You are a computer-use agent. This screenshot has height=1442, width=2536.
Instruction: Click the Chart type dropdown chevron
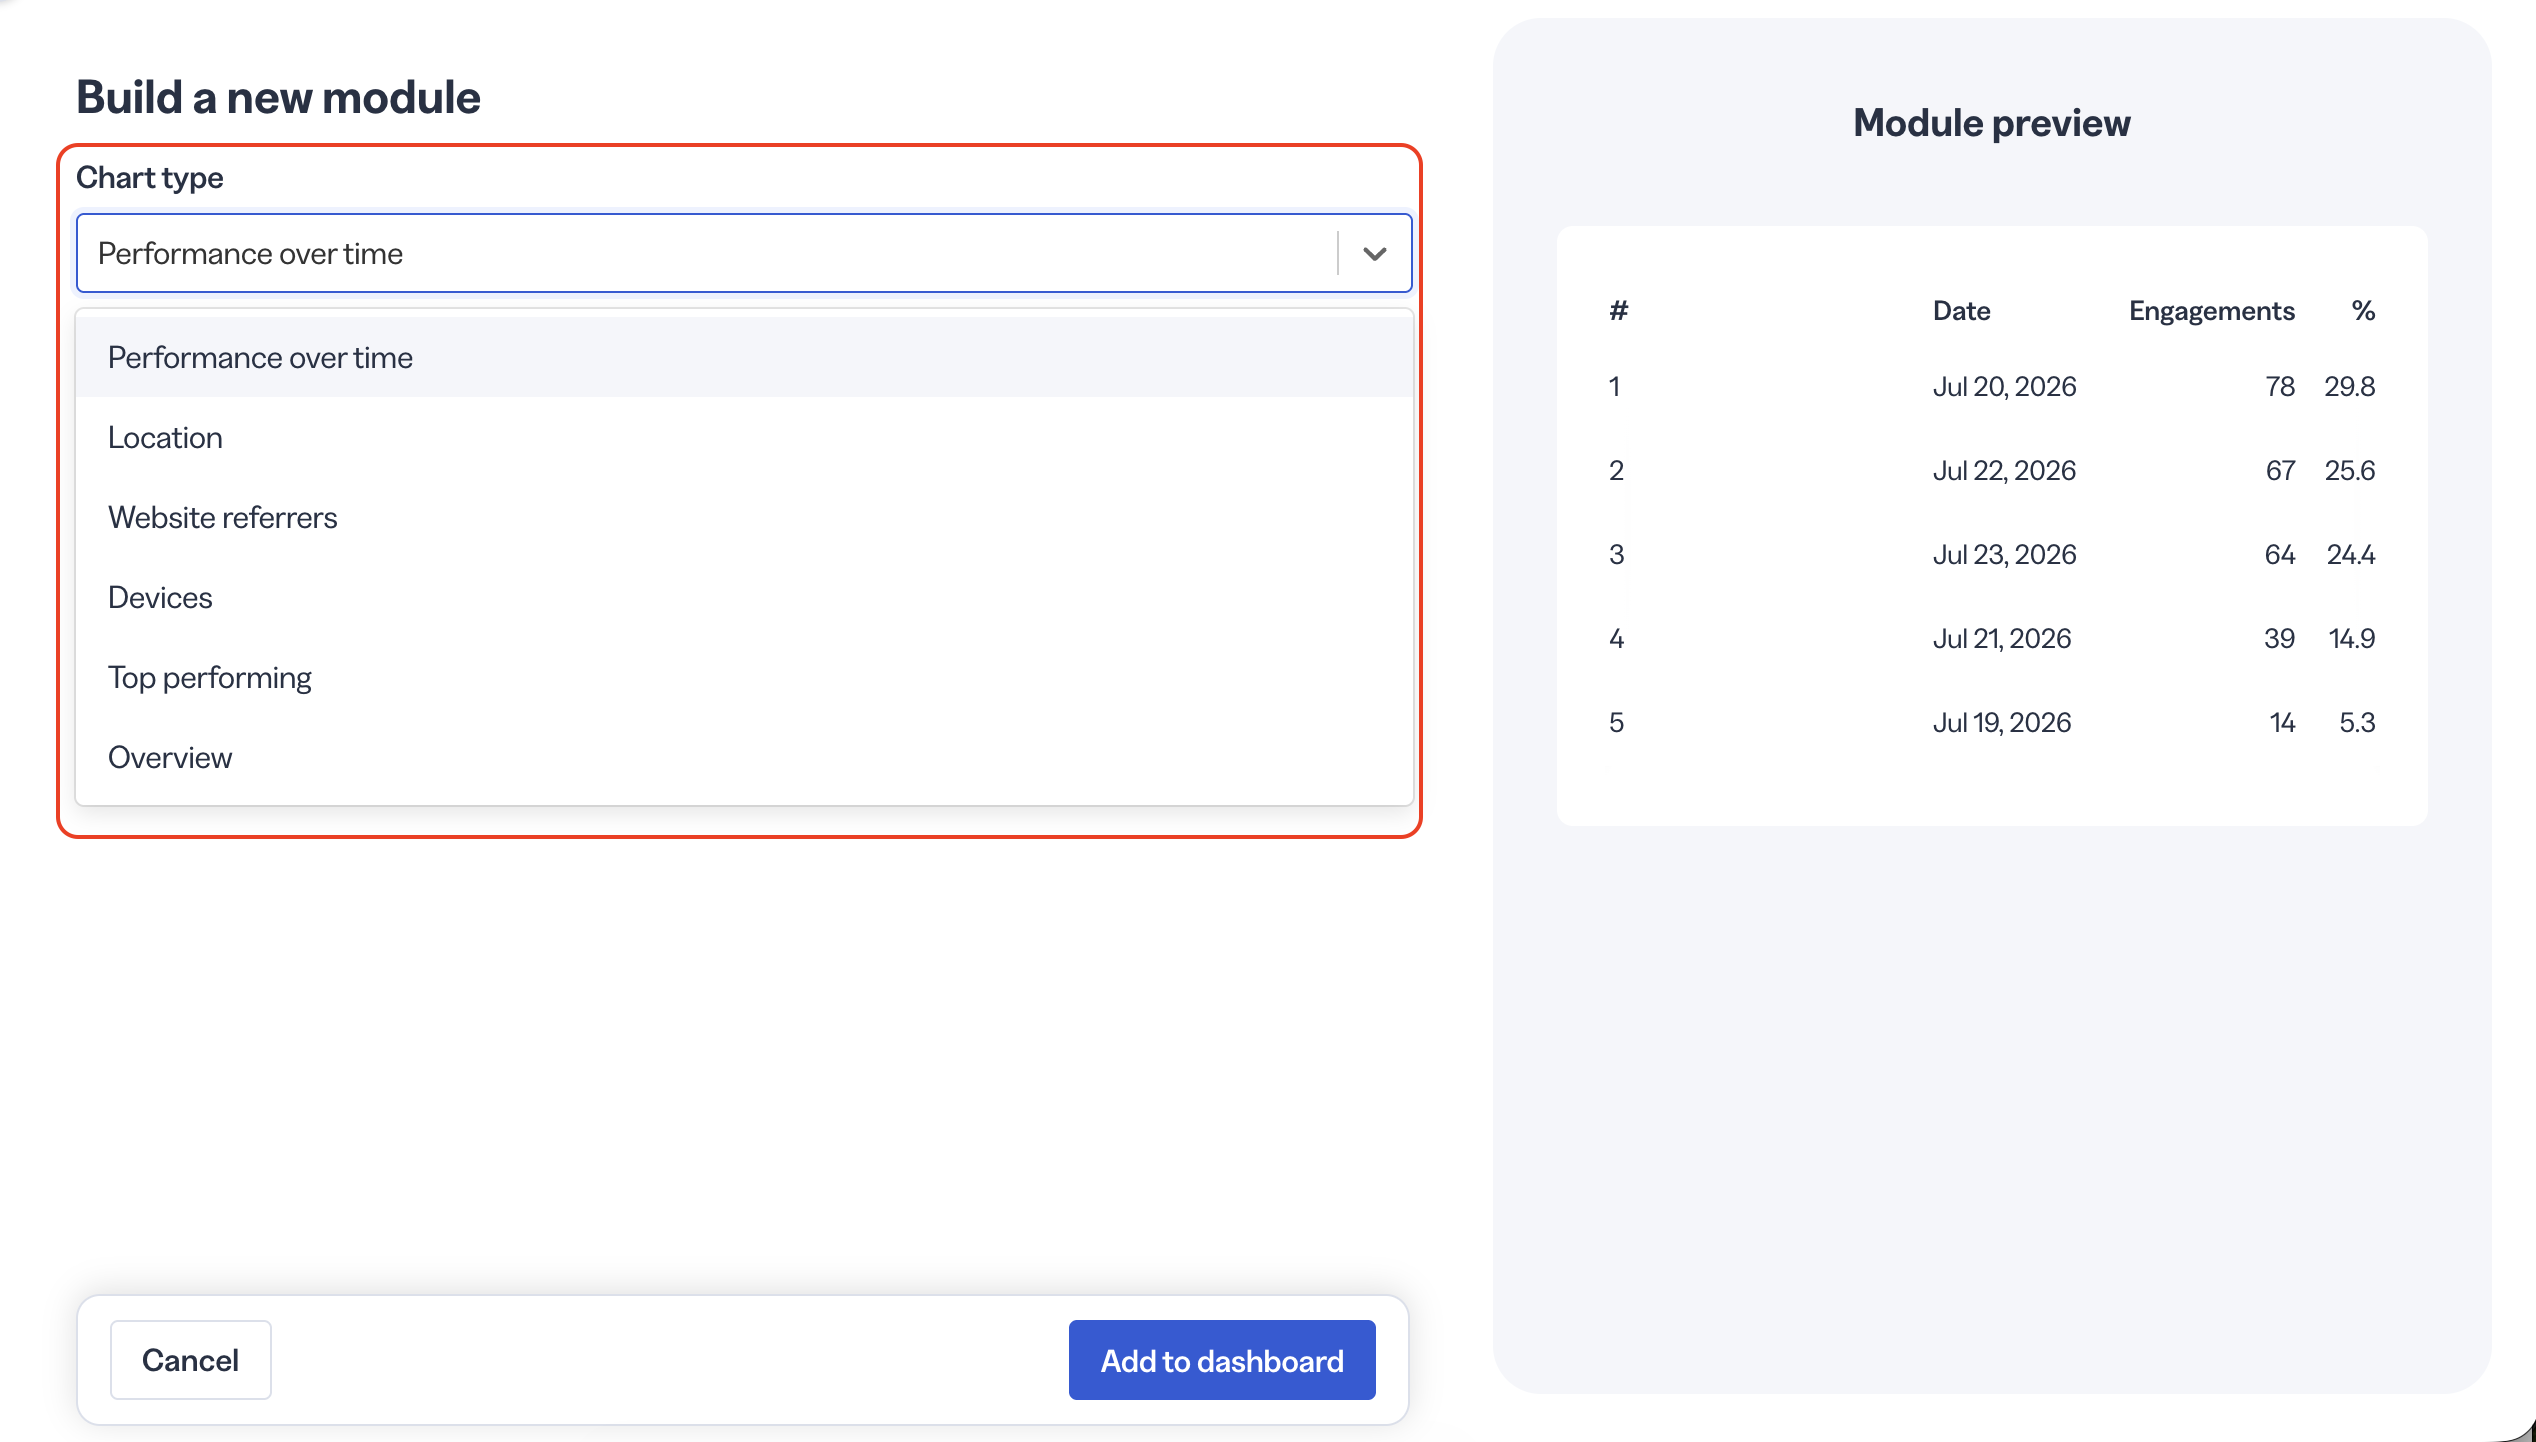click(x=1375, y=254)
